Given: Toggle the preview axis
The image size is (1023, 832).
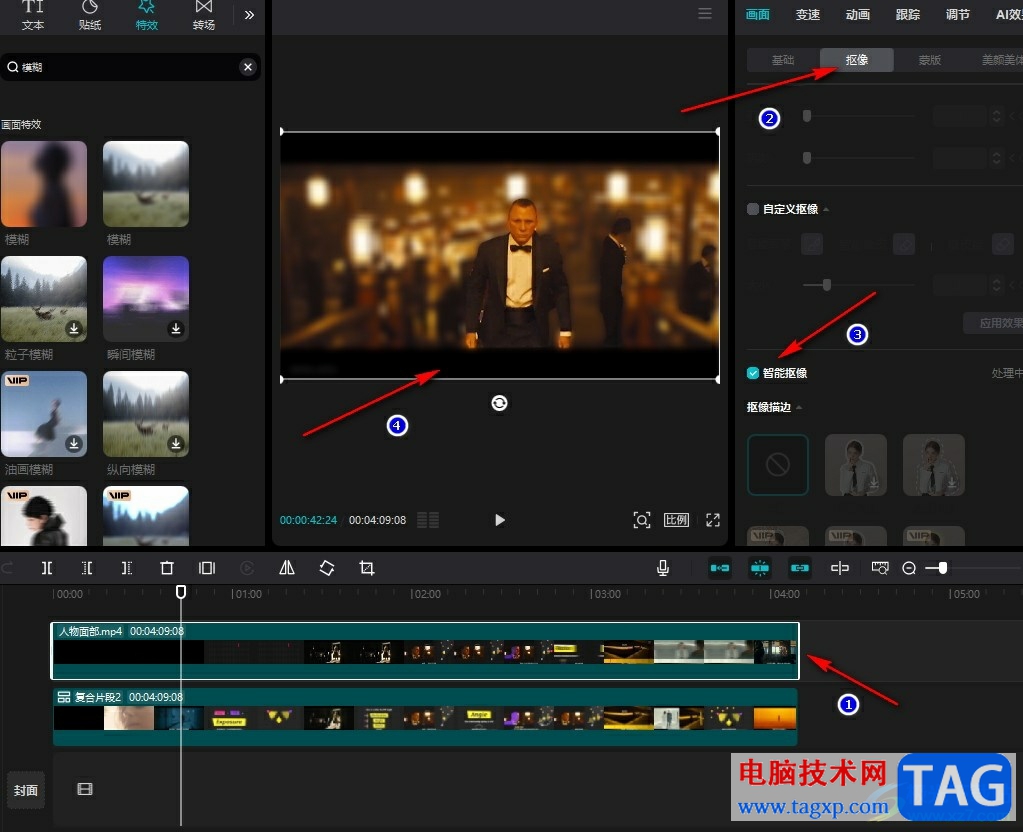Looking at the screenshot, I should (840, 568).
